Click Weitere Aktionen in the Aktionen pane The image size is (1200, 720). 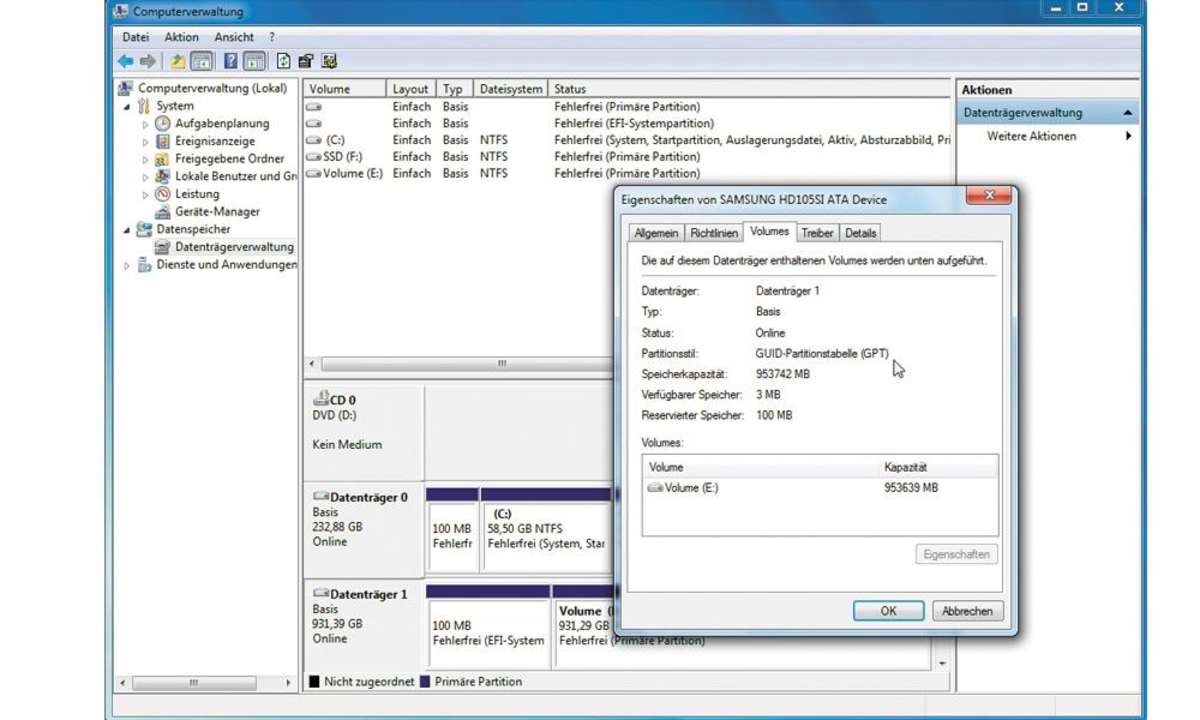click(x=1032, y=136)
